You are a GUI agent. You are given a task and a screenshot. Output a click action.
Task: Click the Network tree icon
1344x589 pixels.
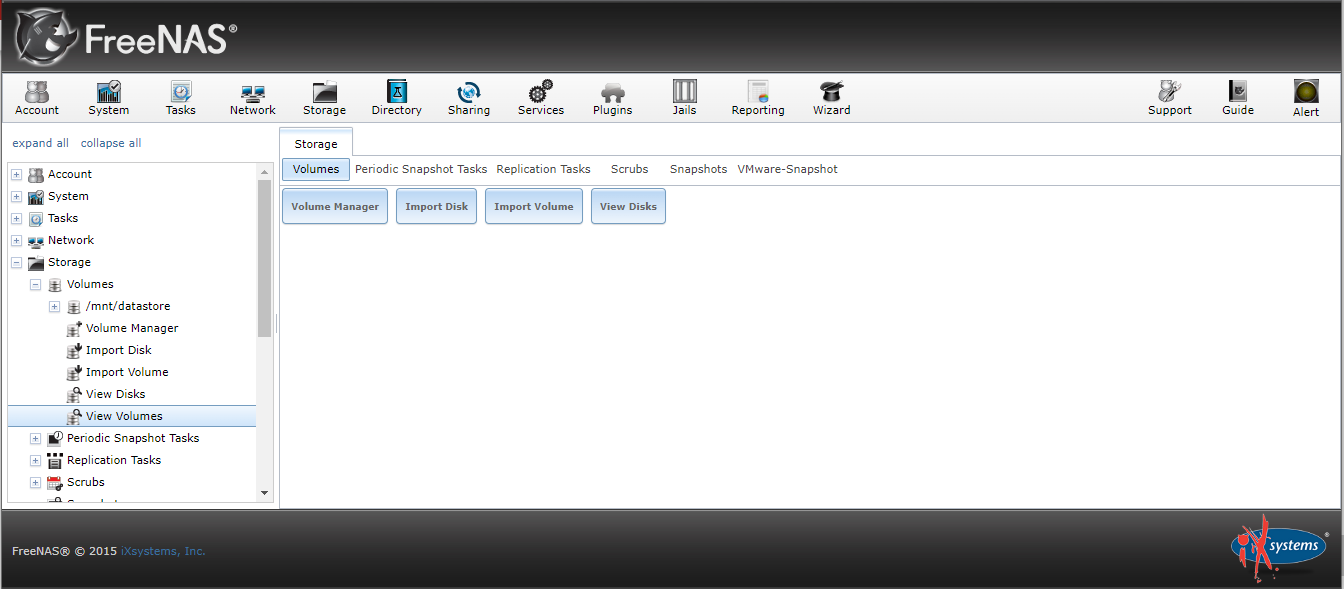pos(36,240)
